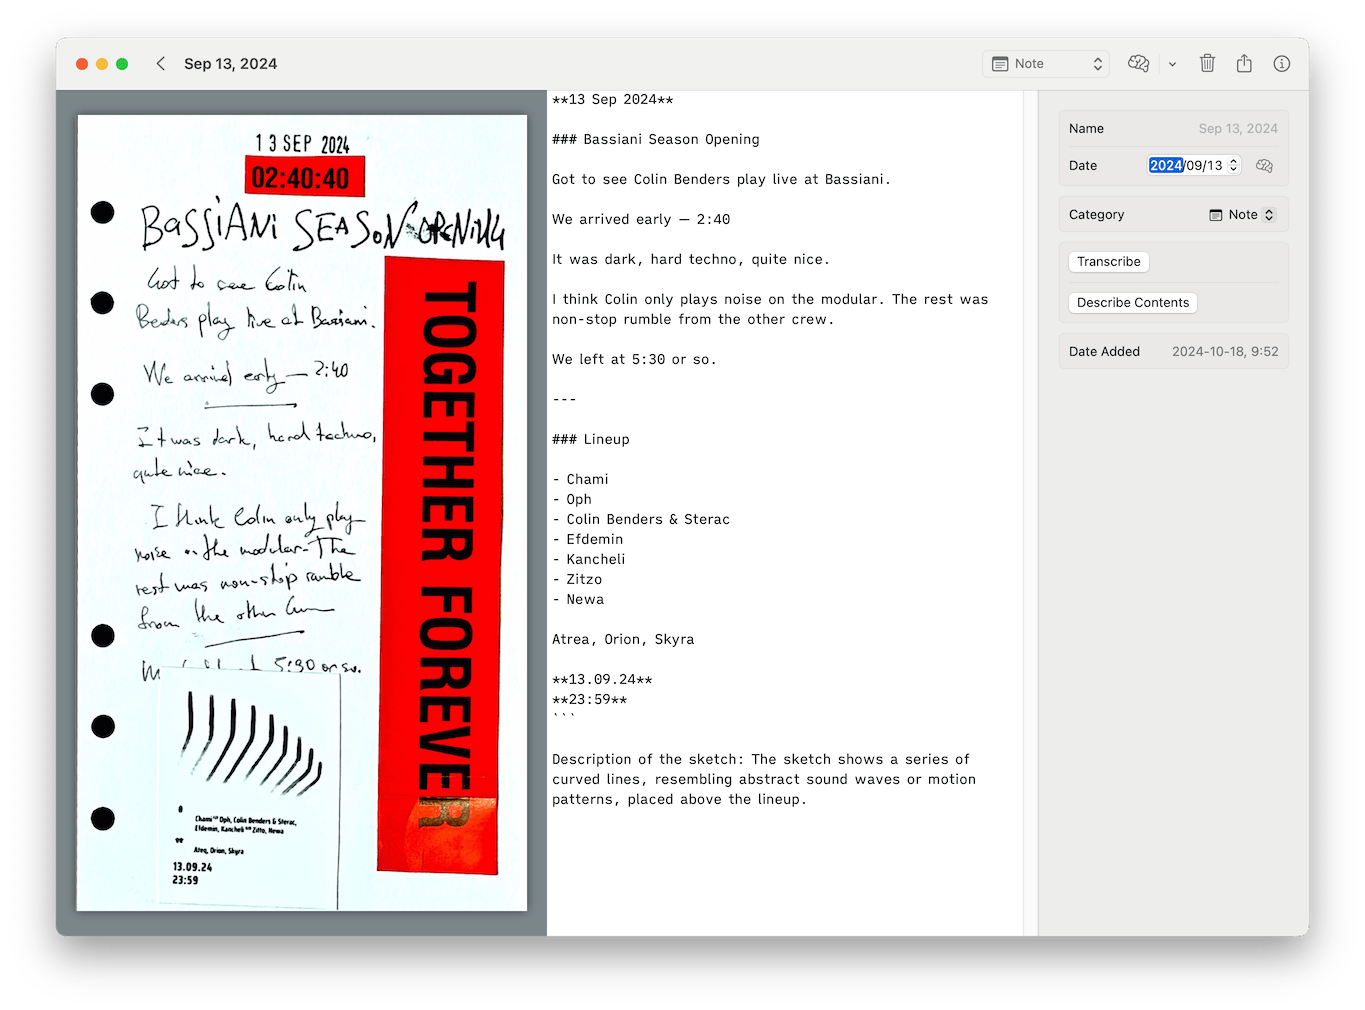Click the '### Bassiani Season Opening' heading text
This screenshot has height=1010, width=1365.
[x=656, y=140]
